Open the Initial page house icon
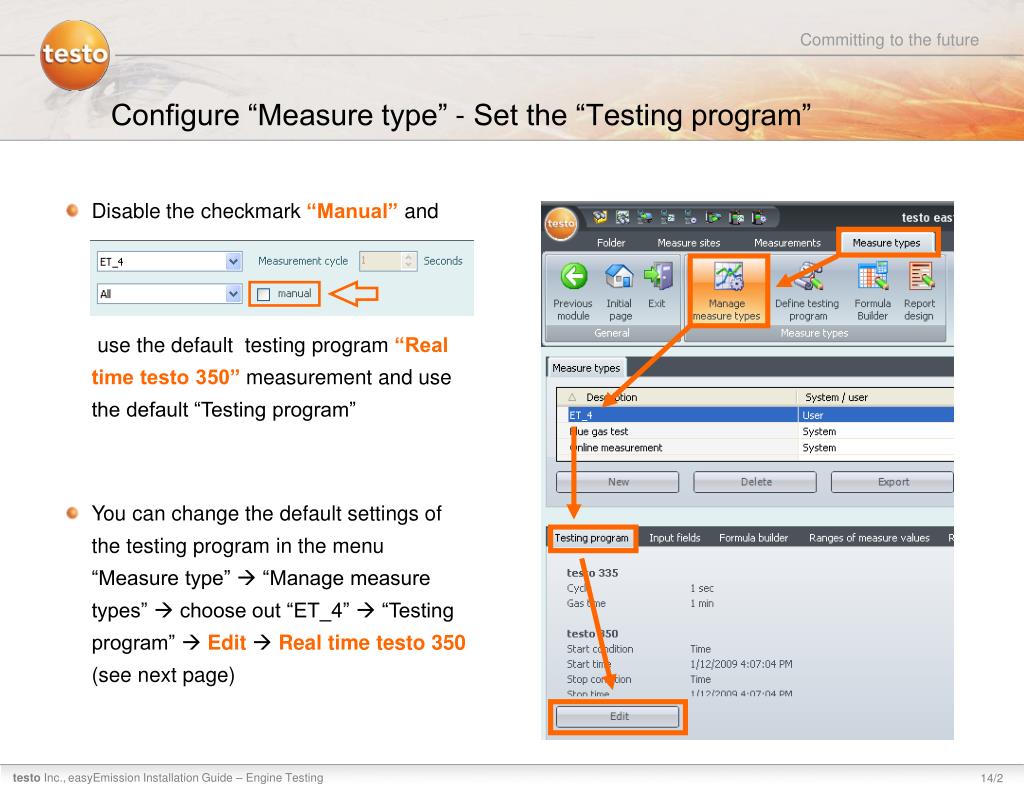The width and height of the screenshot is (1024, 791). click(x=619, y=276)
